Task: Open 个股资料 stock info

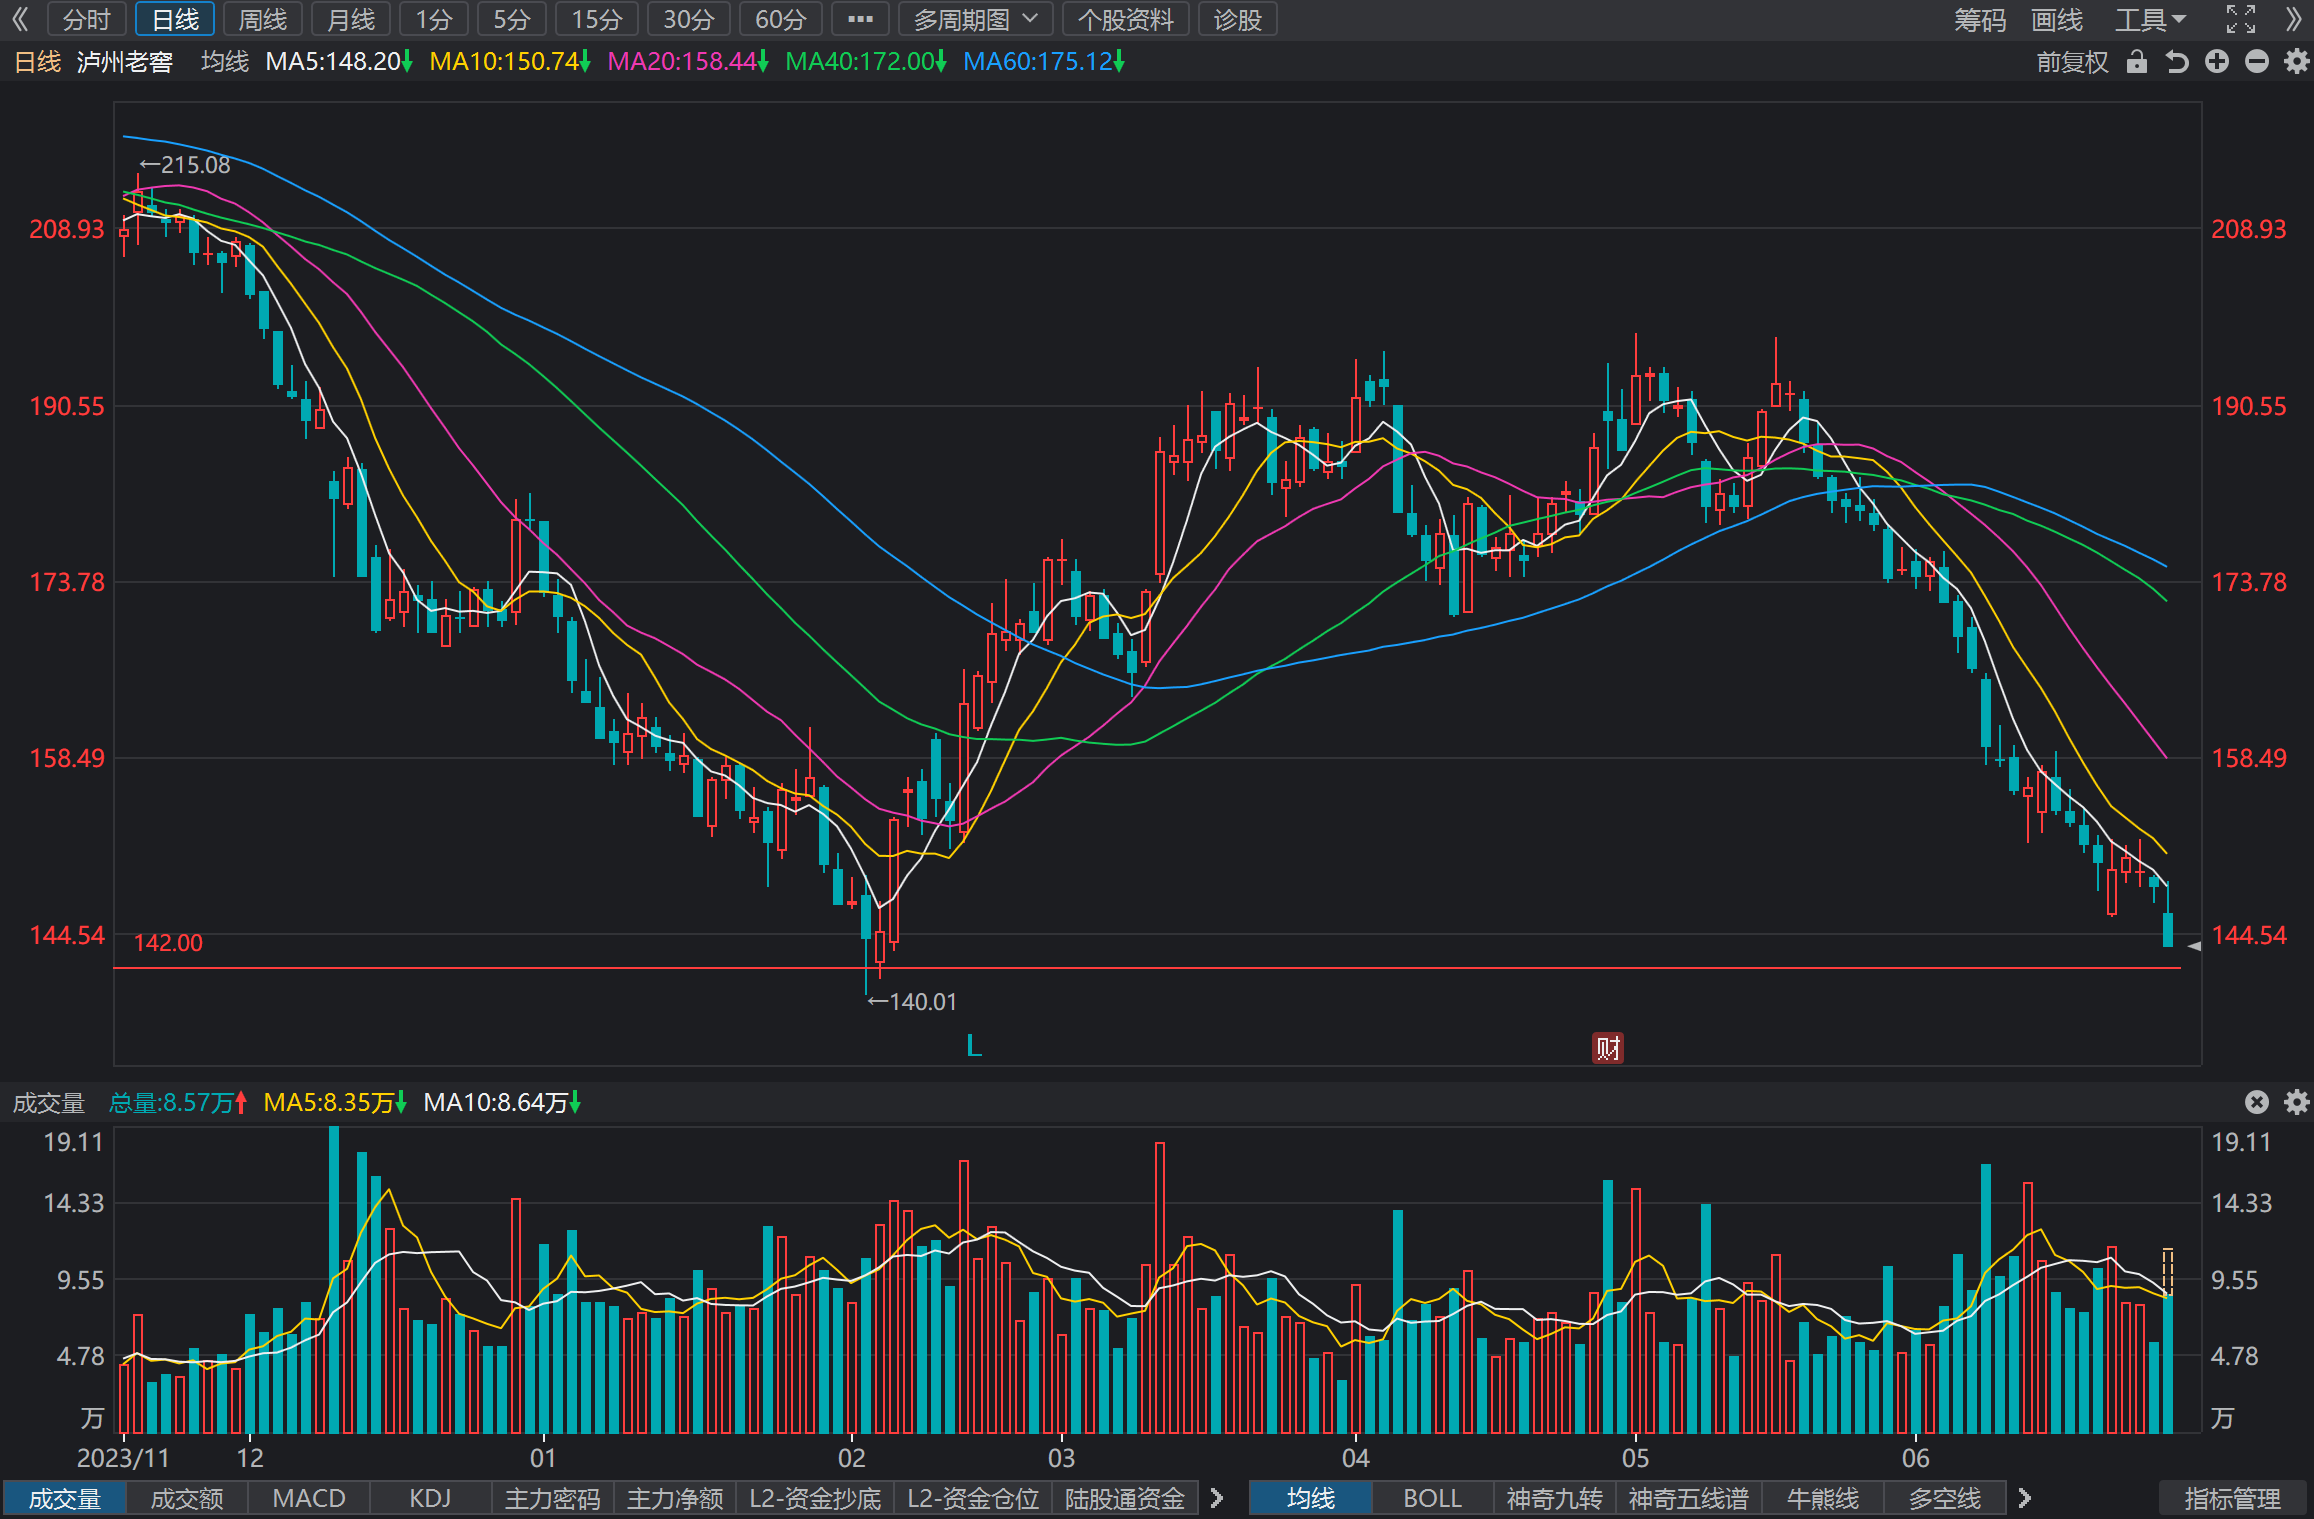Action: (x=1125, y=19)
